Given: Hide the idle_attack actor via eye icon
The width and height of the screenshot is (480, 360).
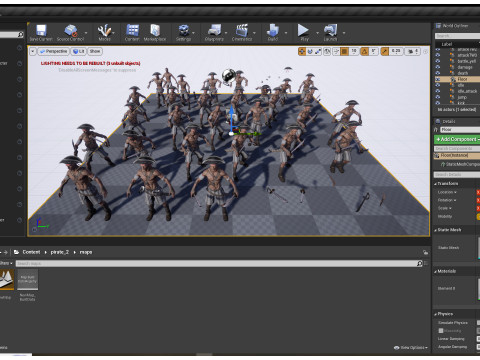Looking at the screenshot, I should 438,91.
